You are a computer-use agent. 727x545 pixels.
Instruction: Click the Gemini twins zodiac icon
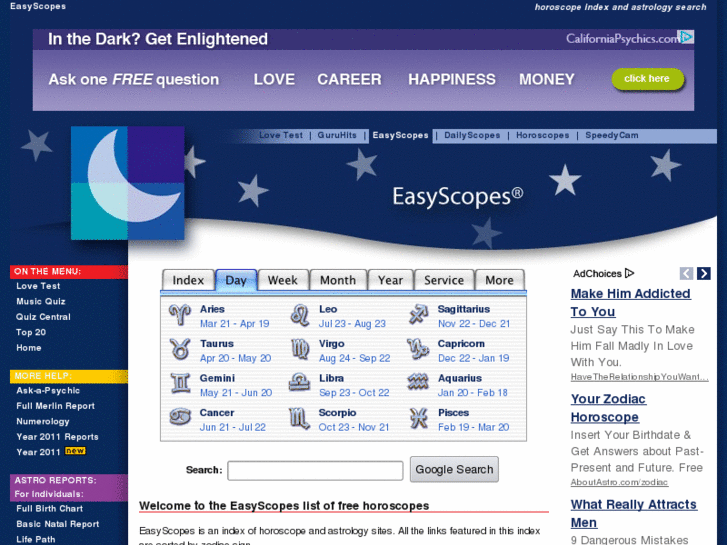[180, 384]
